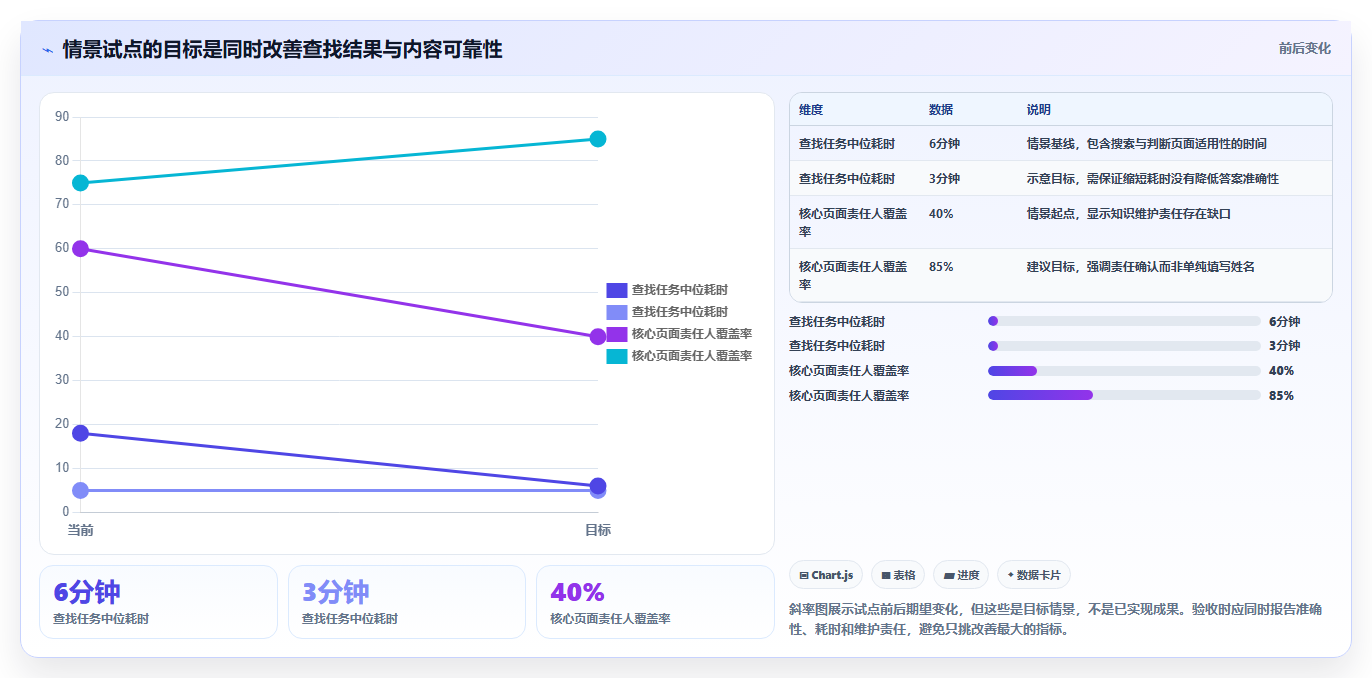Screen dimensions: 1372x678
Task: Click the 50 y-axis tick label
Action: (x=62, y=292)
